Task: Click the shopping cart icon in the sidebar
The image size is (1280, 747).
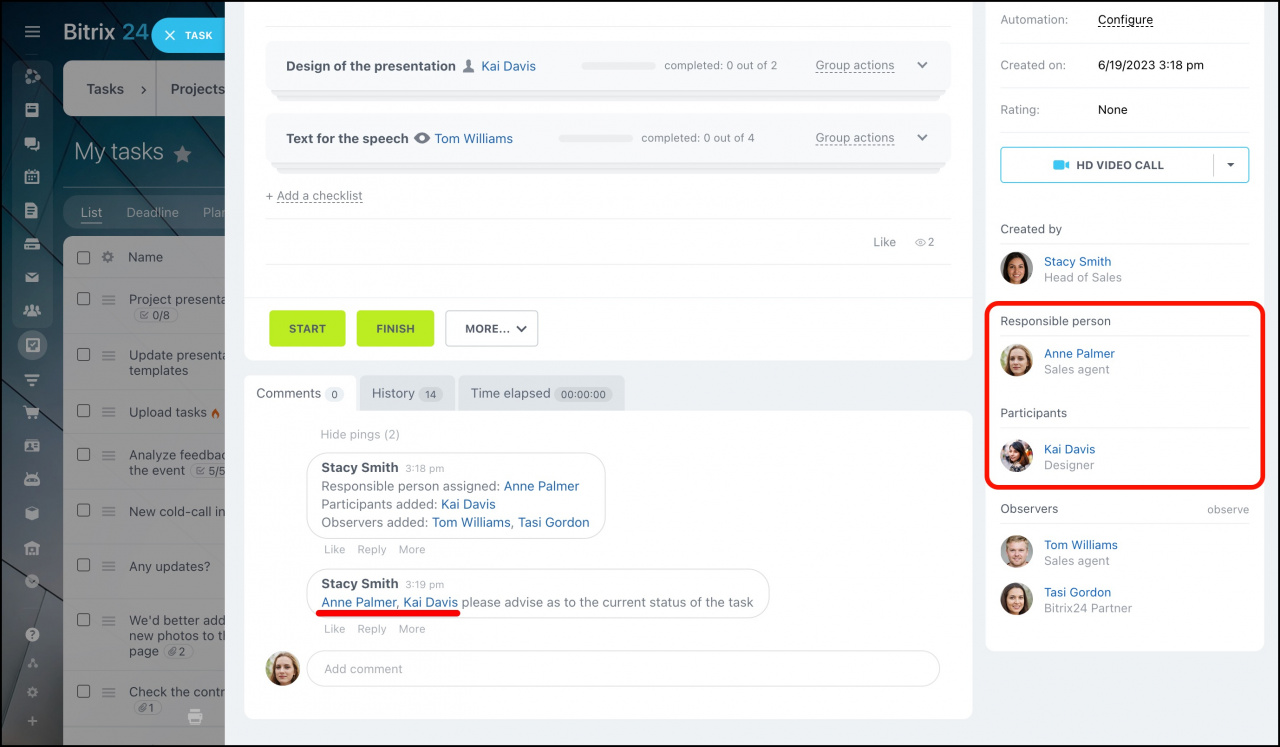Action: pyautogui.click(x=32, y=413)
